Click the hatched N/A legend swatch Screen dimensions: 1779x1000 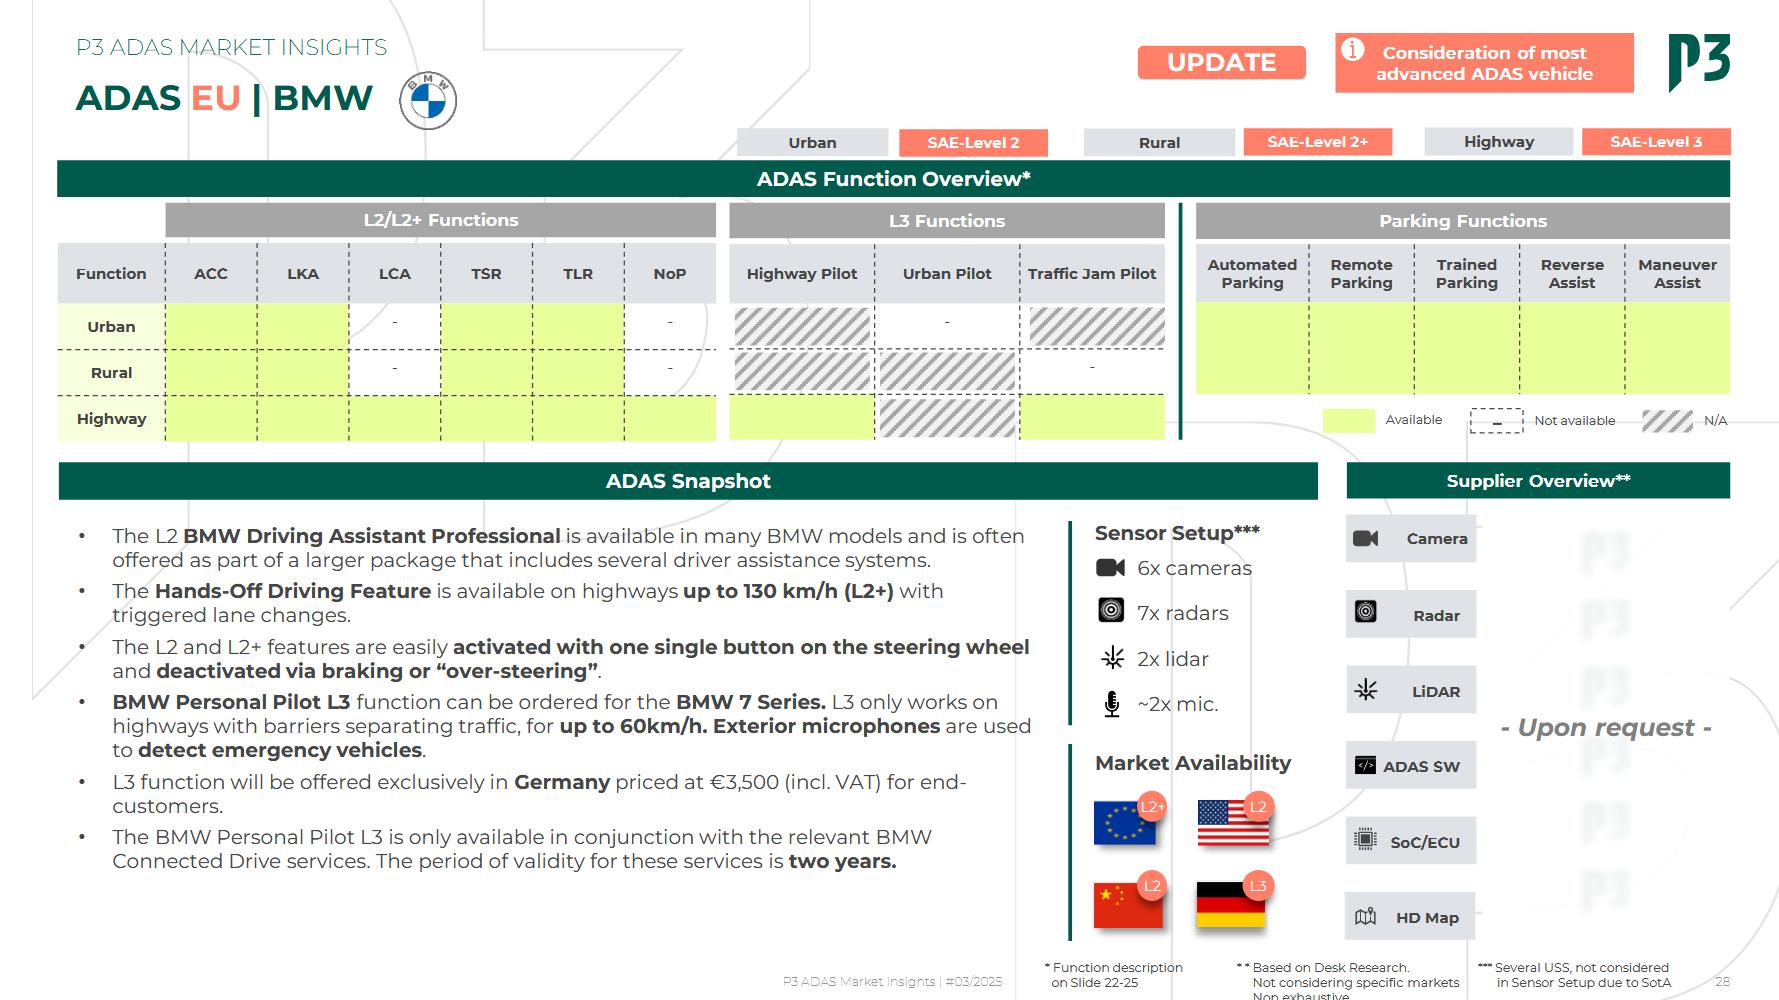point(1667,421)
